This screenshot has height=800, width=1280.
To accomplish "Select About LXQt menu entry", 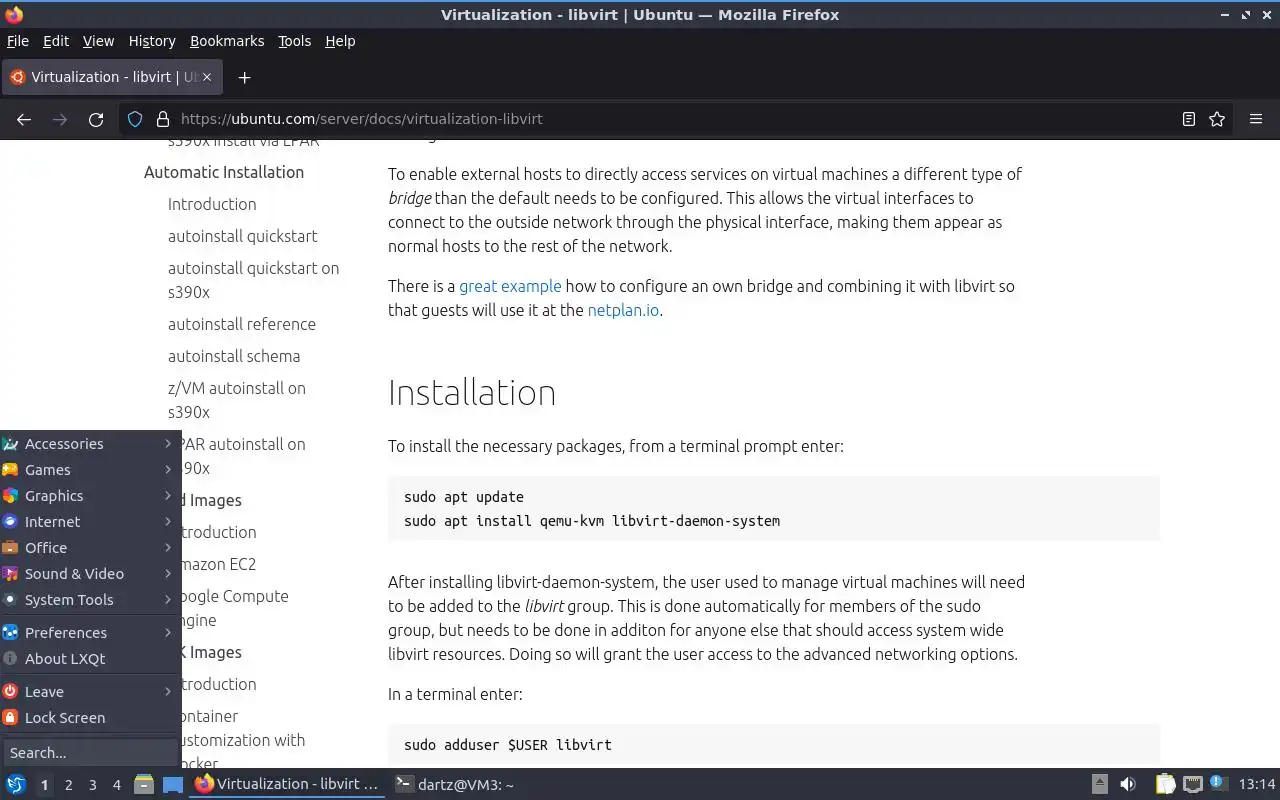I will pos(65,659).
